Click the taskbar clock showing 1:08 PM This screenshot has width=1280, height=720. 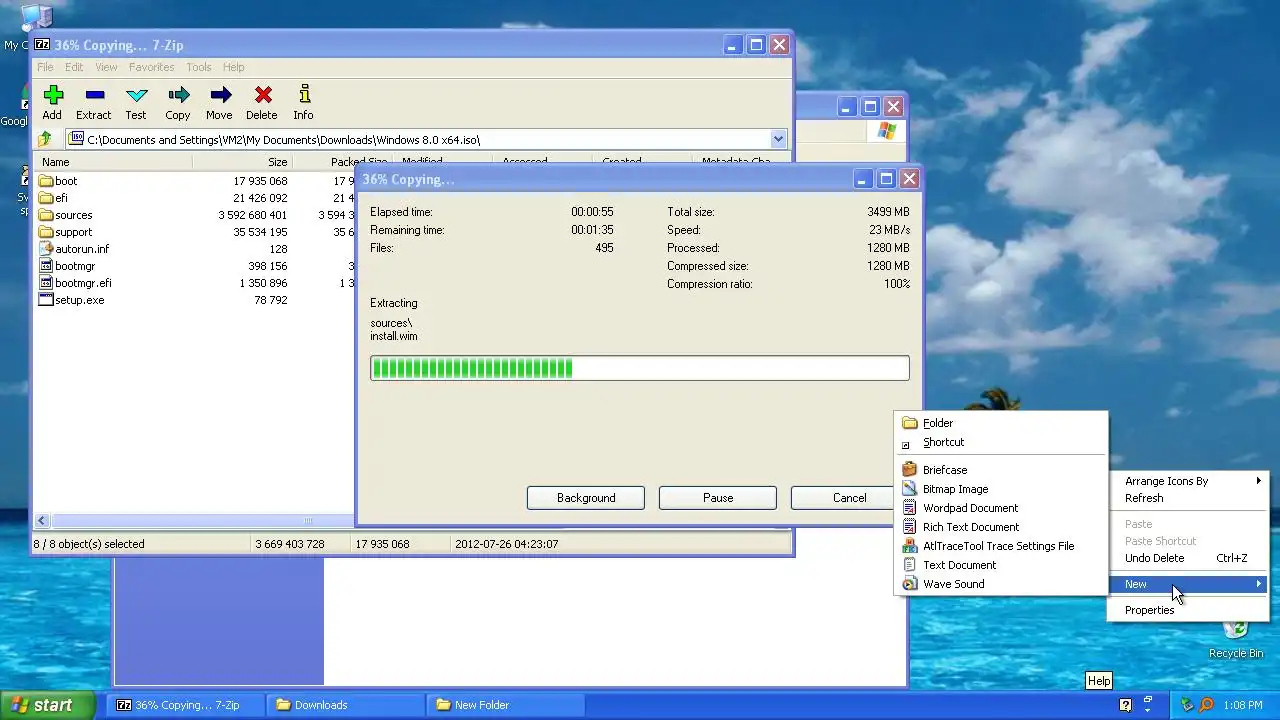click(x=1242, y=705)
